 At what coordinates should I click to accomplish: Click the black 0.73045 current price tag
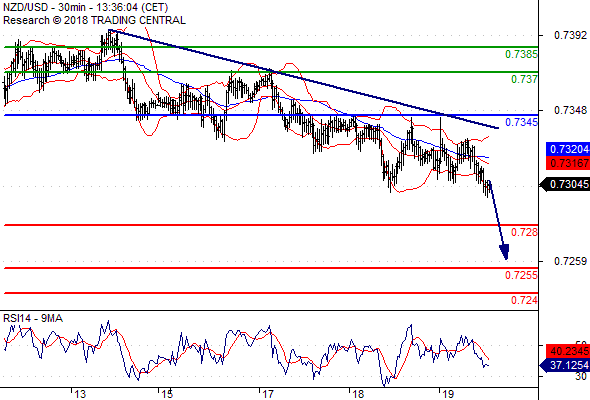point(565,184)
